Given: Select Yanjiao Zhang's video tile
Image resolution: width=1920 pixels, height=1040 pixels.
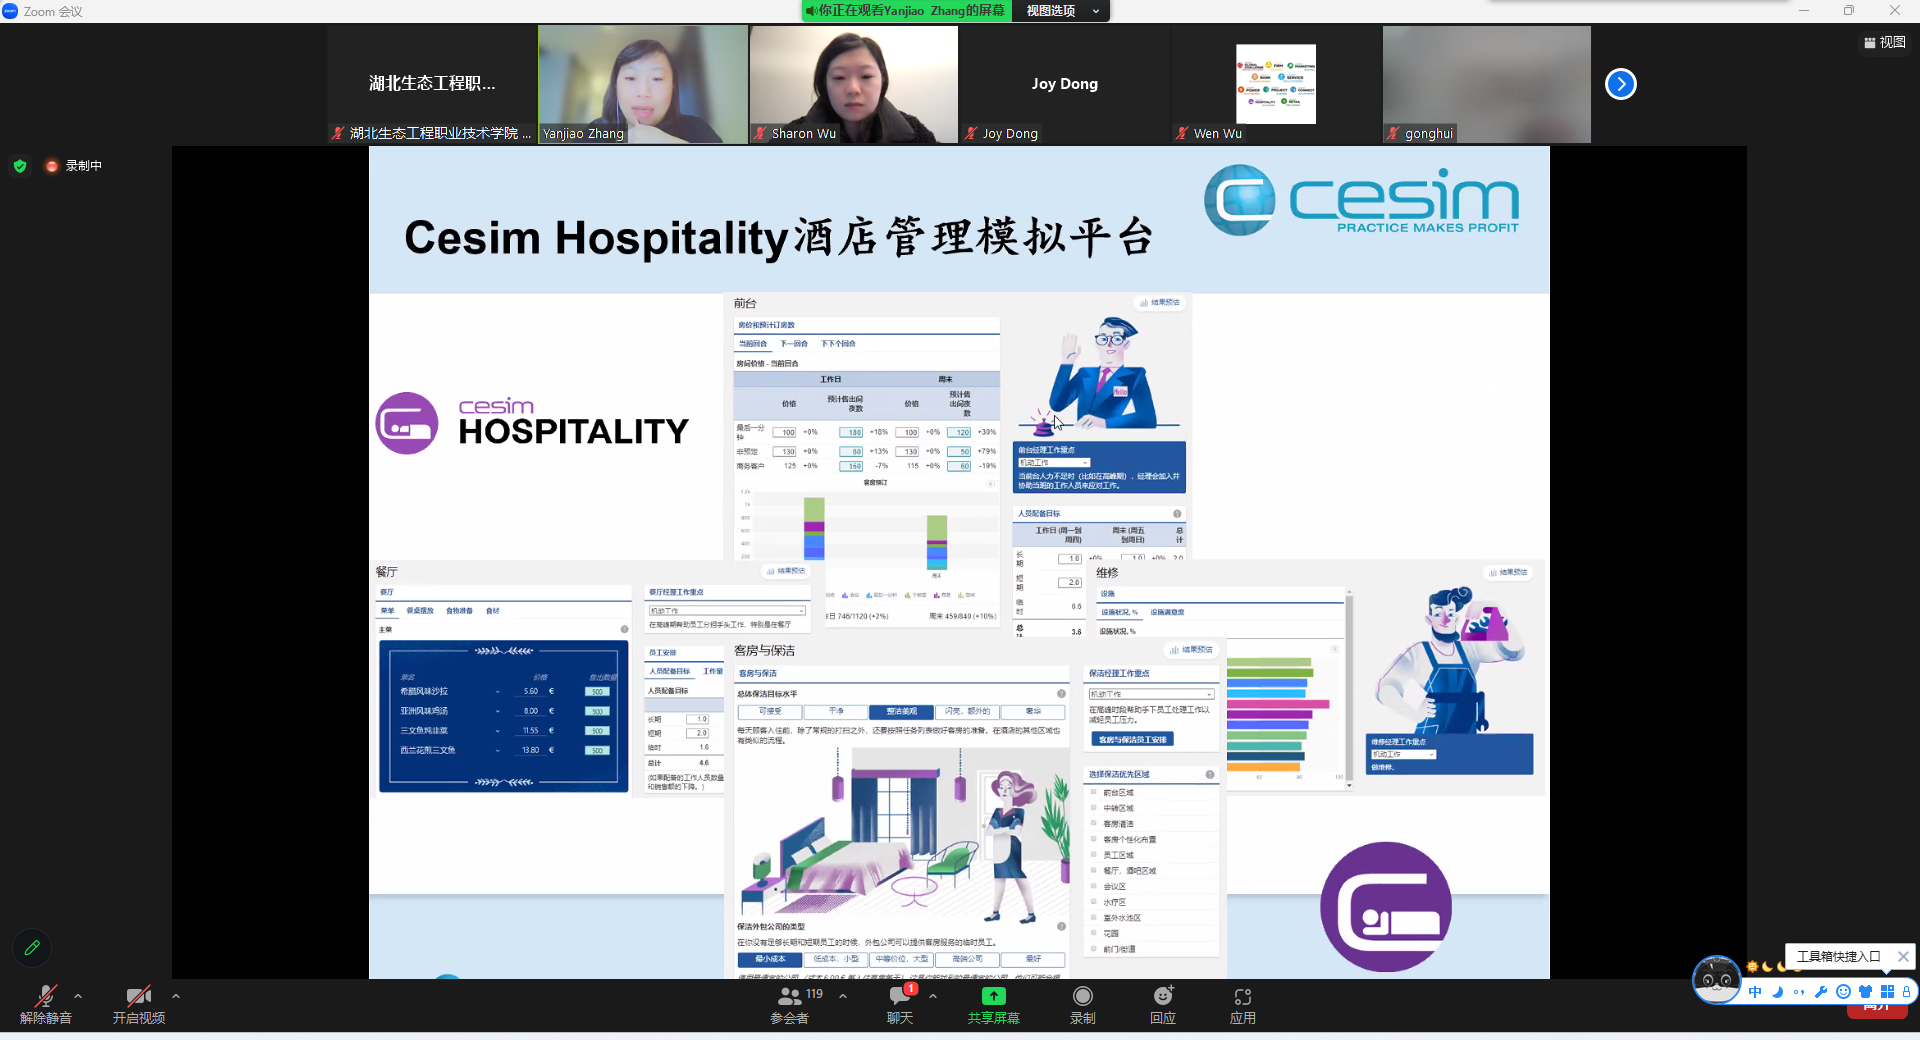Looking at the screenshot, I should [x=643, y=84].
